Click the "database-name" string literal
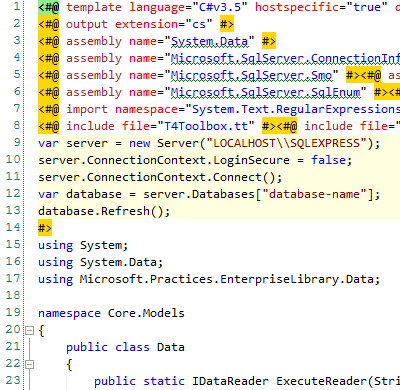Viewport: 400px width, 390px height. 314,194
